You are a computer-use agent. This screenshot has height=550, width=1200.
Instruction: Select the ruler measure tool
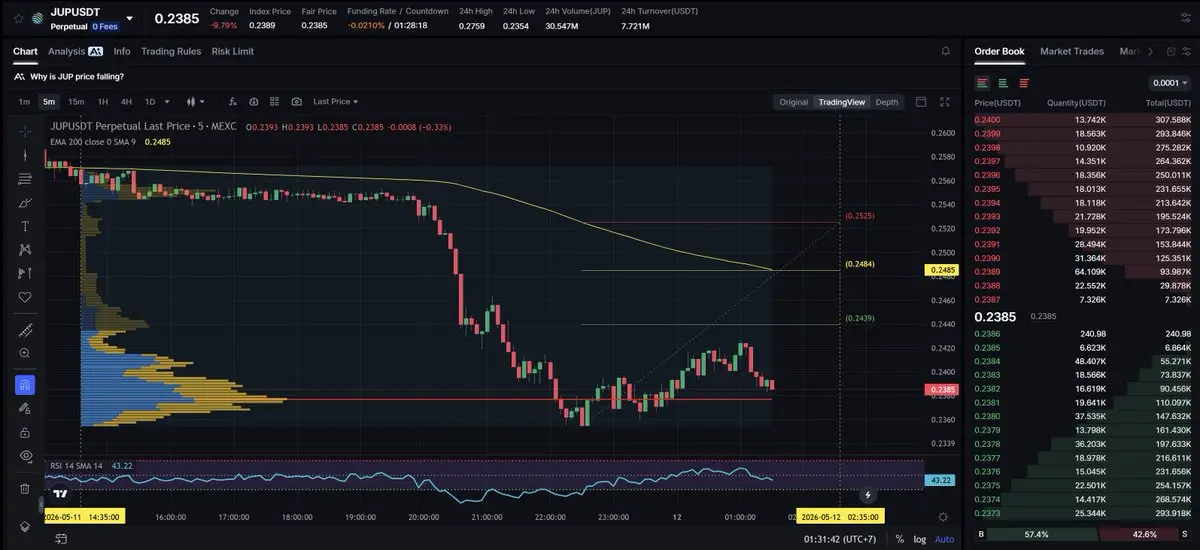point(25,330)
